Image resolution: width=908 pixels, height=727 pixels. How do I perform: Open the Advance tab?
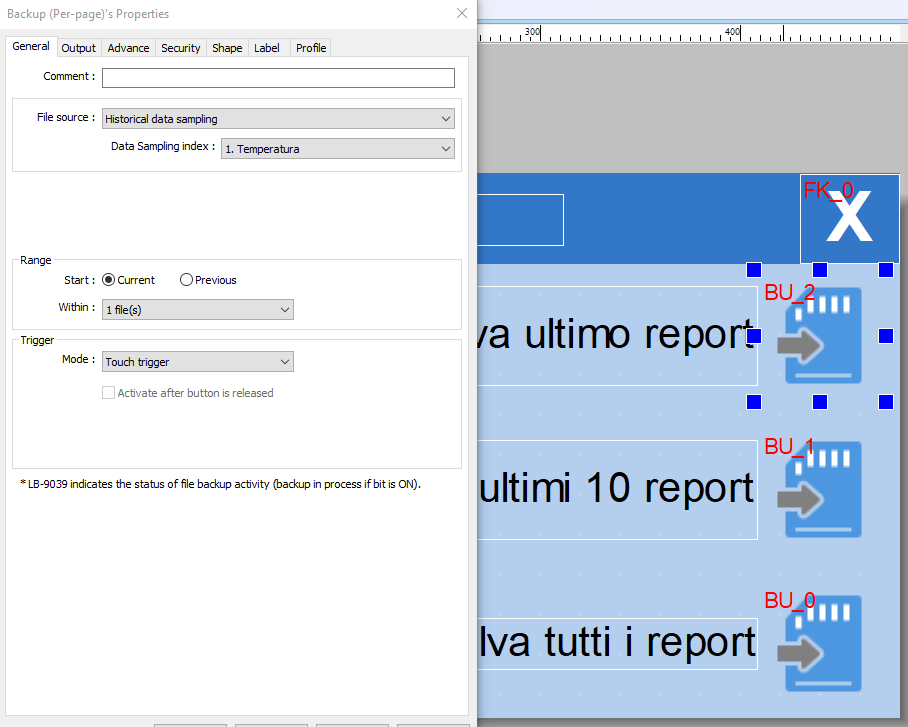coord(128,48)
